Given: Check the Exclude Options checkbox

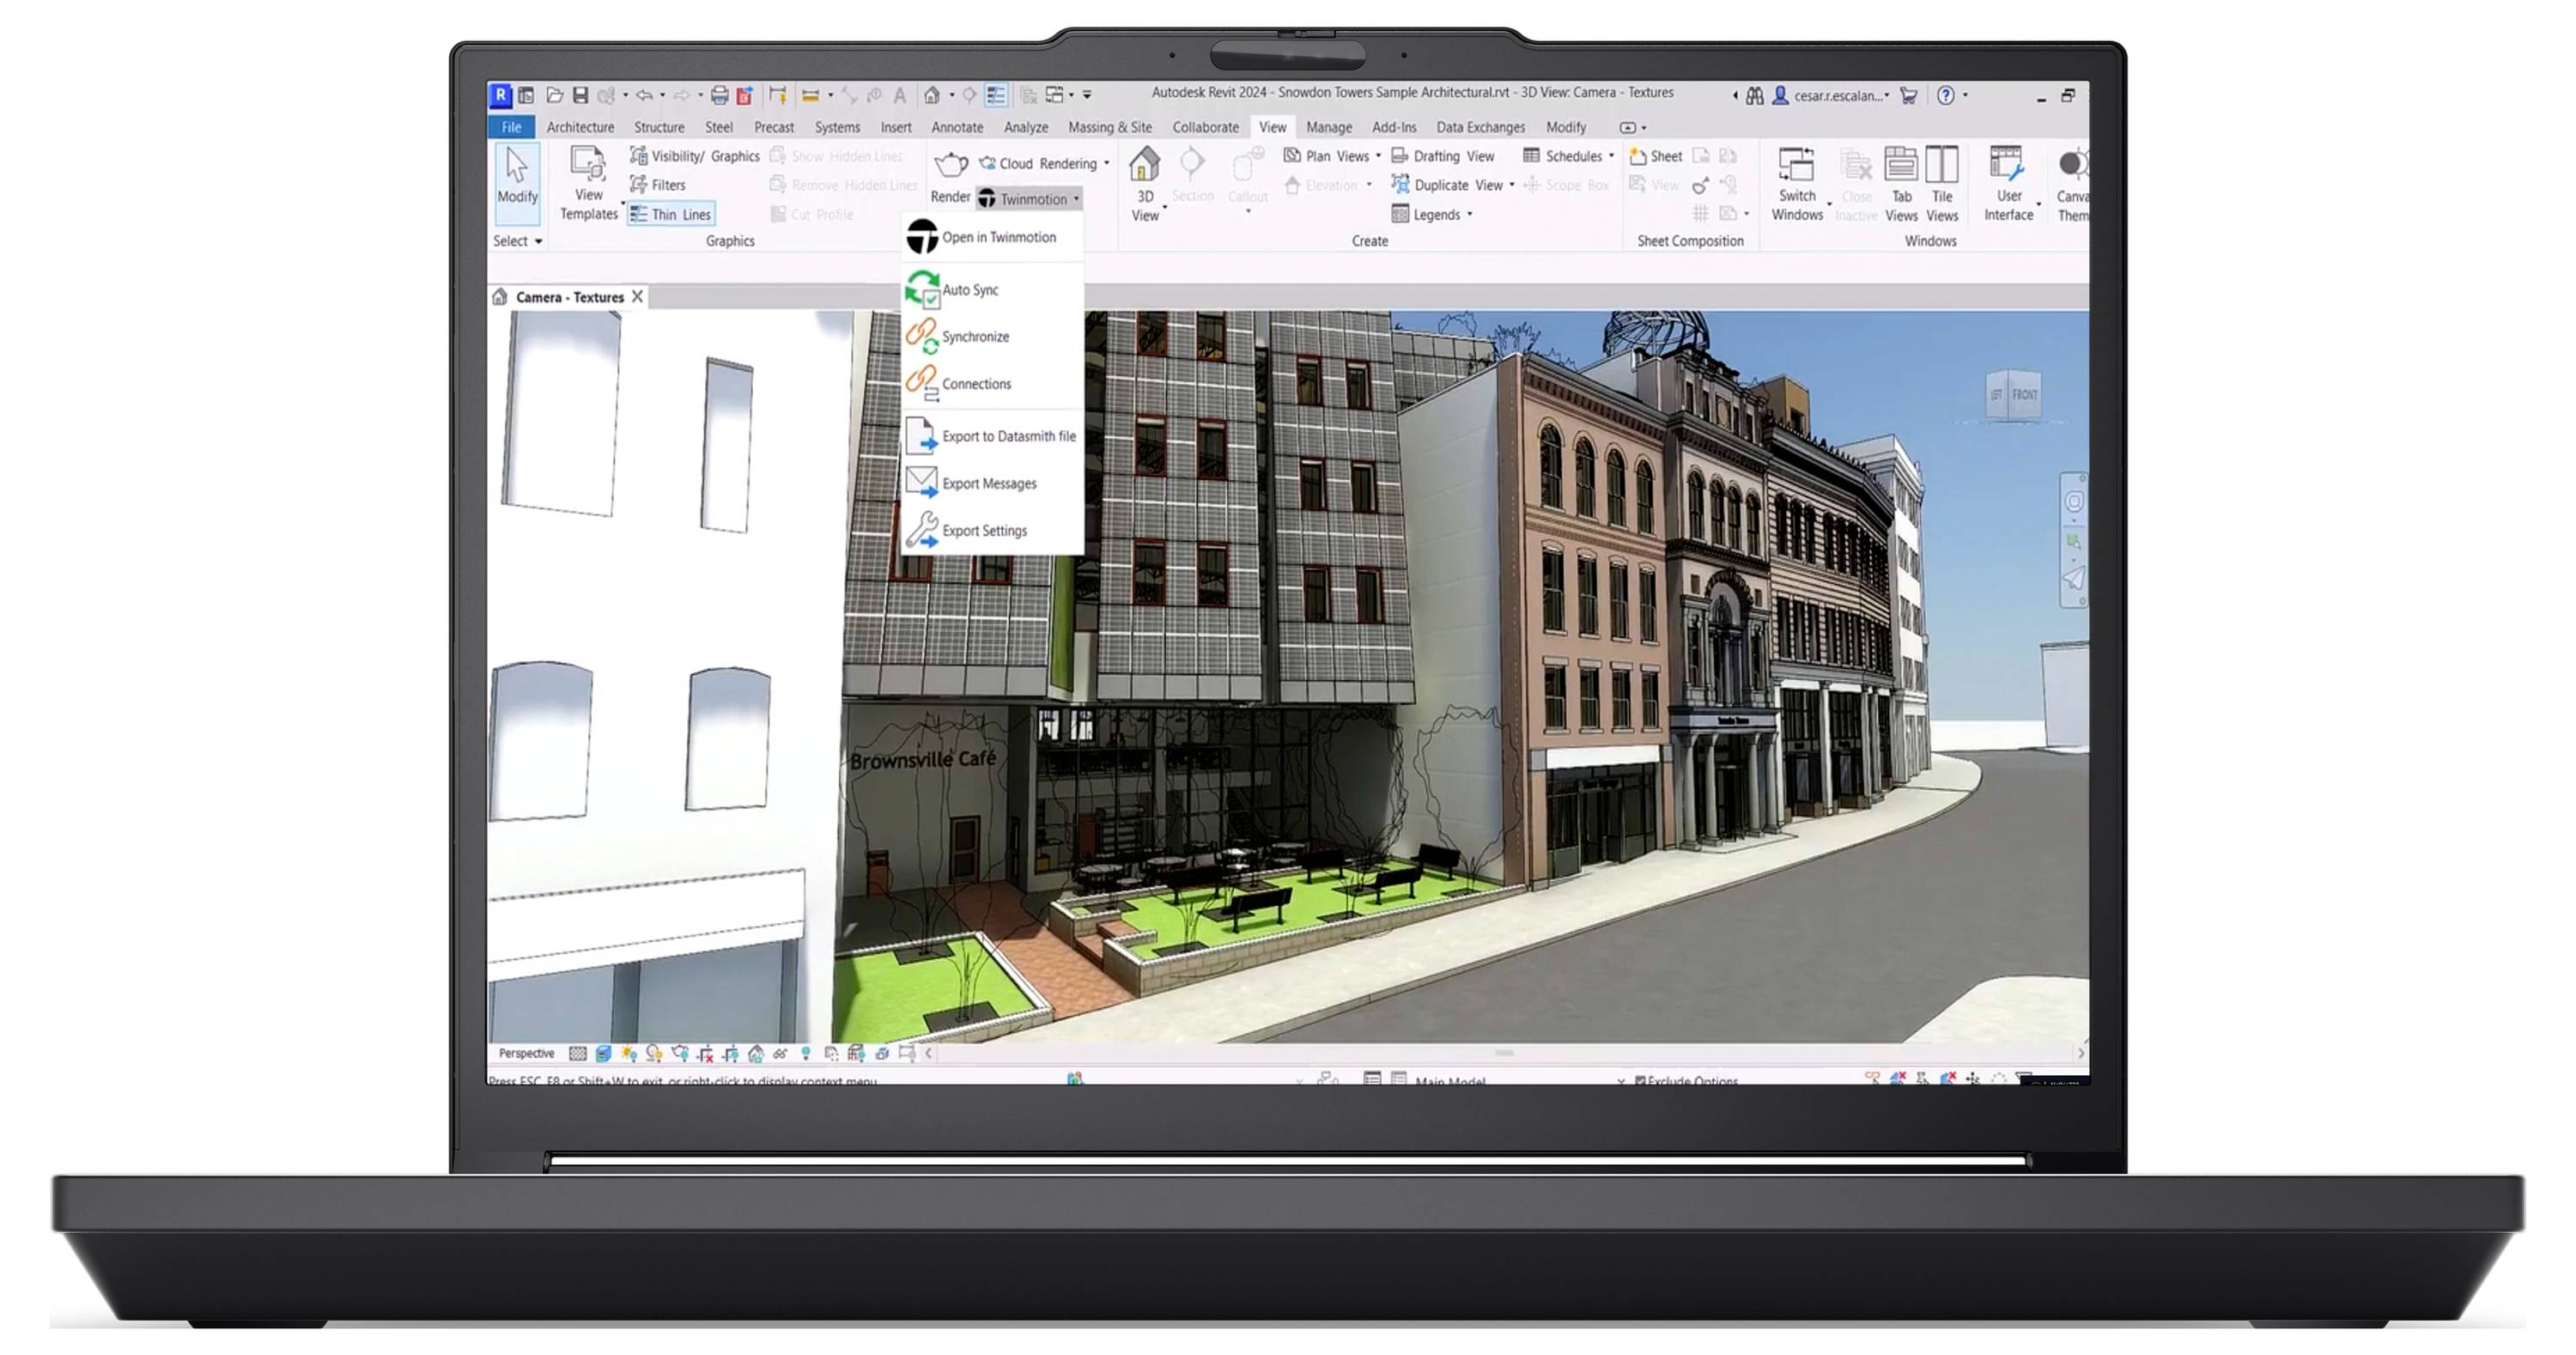Looking at the screenshot, I should pos(1638,1081).
